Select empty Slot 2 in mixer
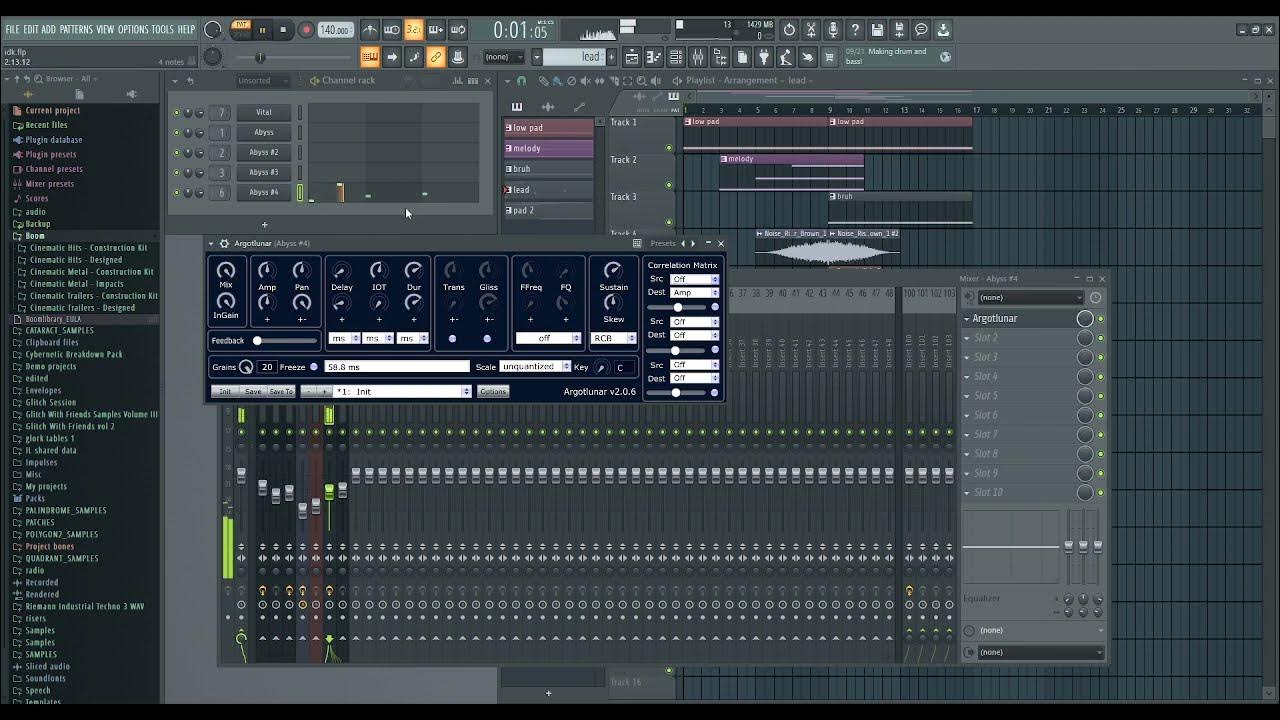Screen dimensions: 1280x720 click(x=1018, y=338)
